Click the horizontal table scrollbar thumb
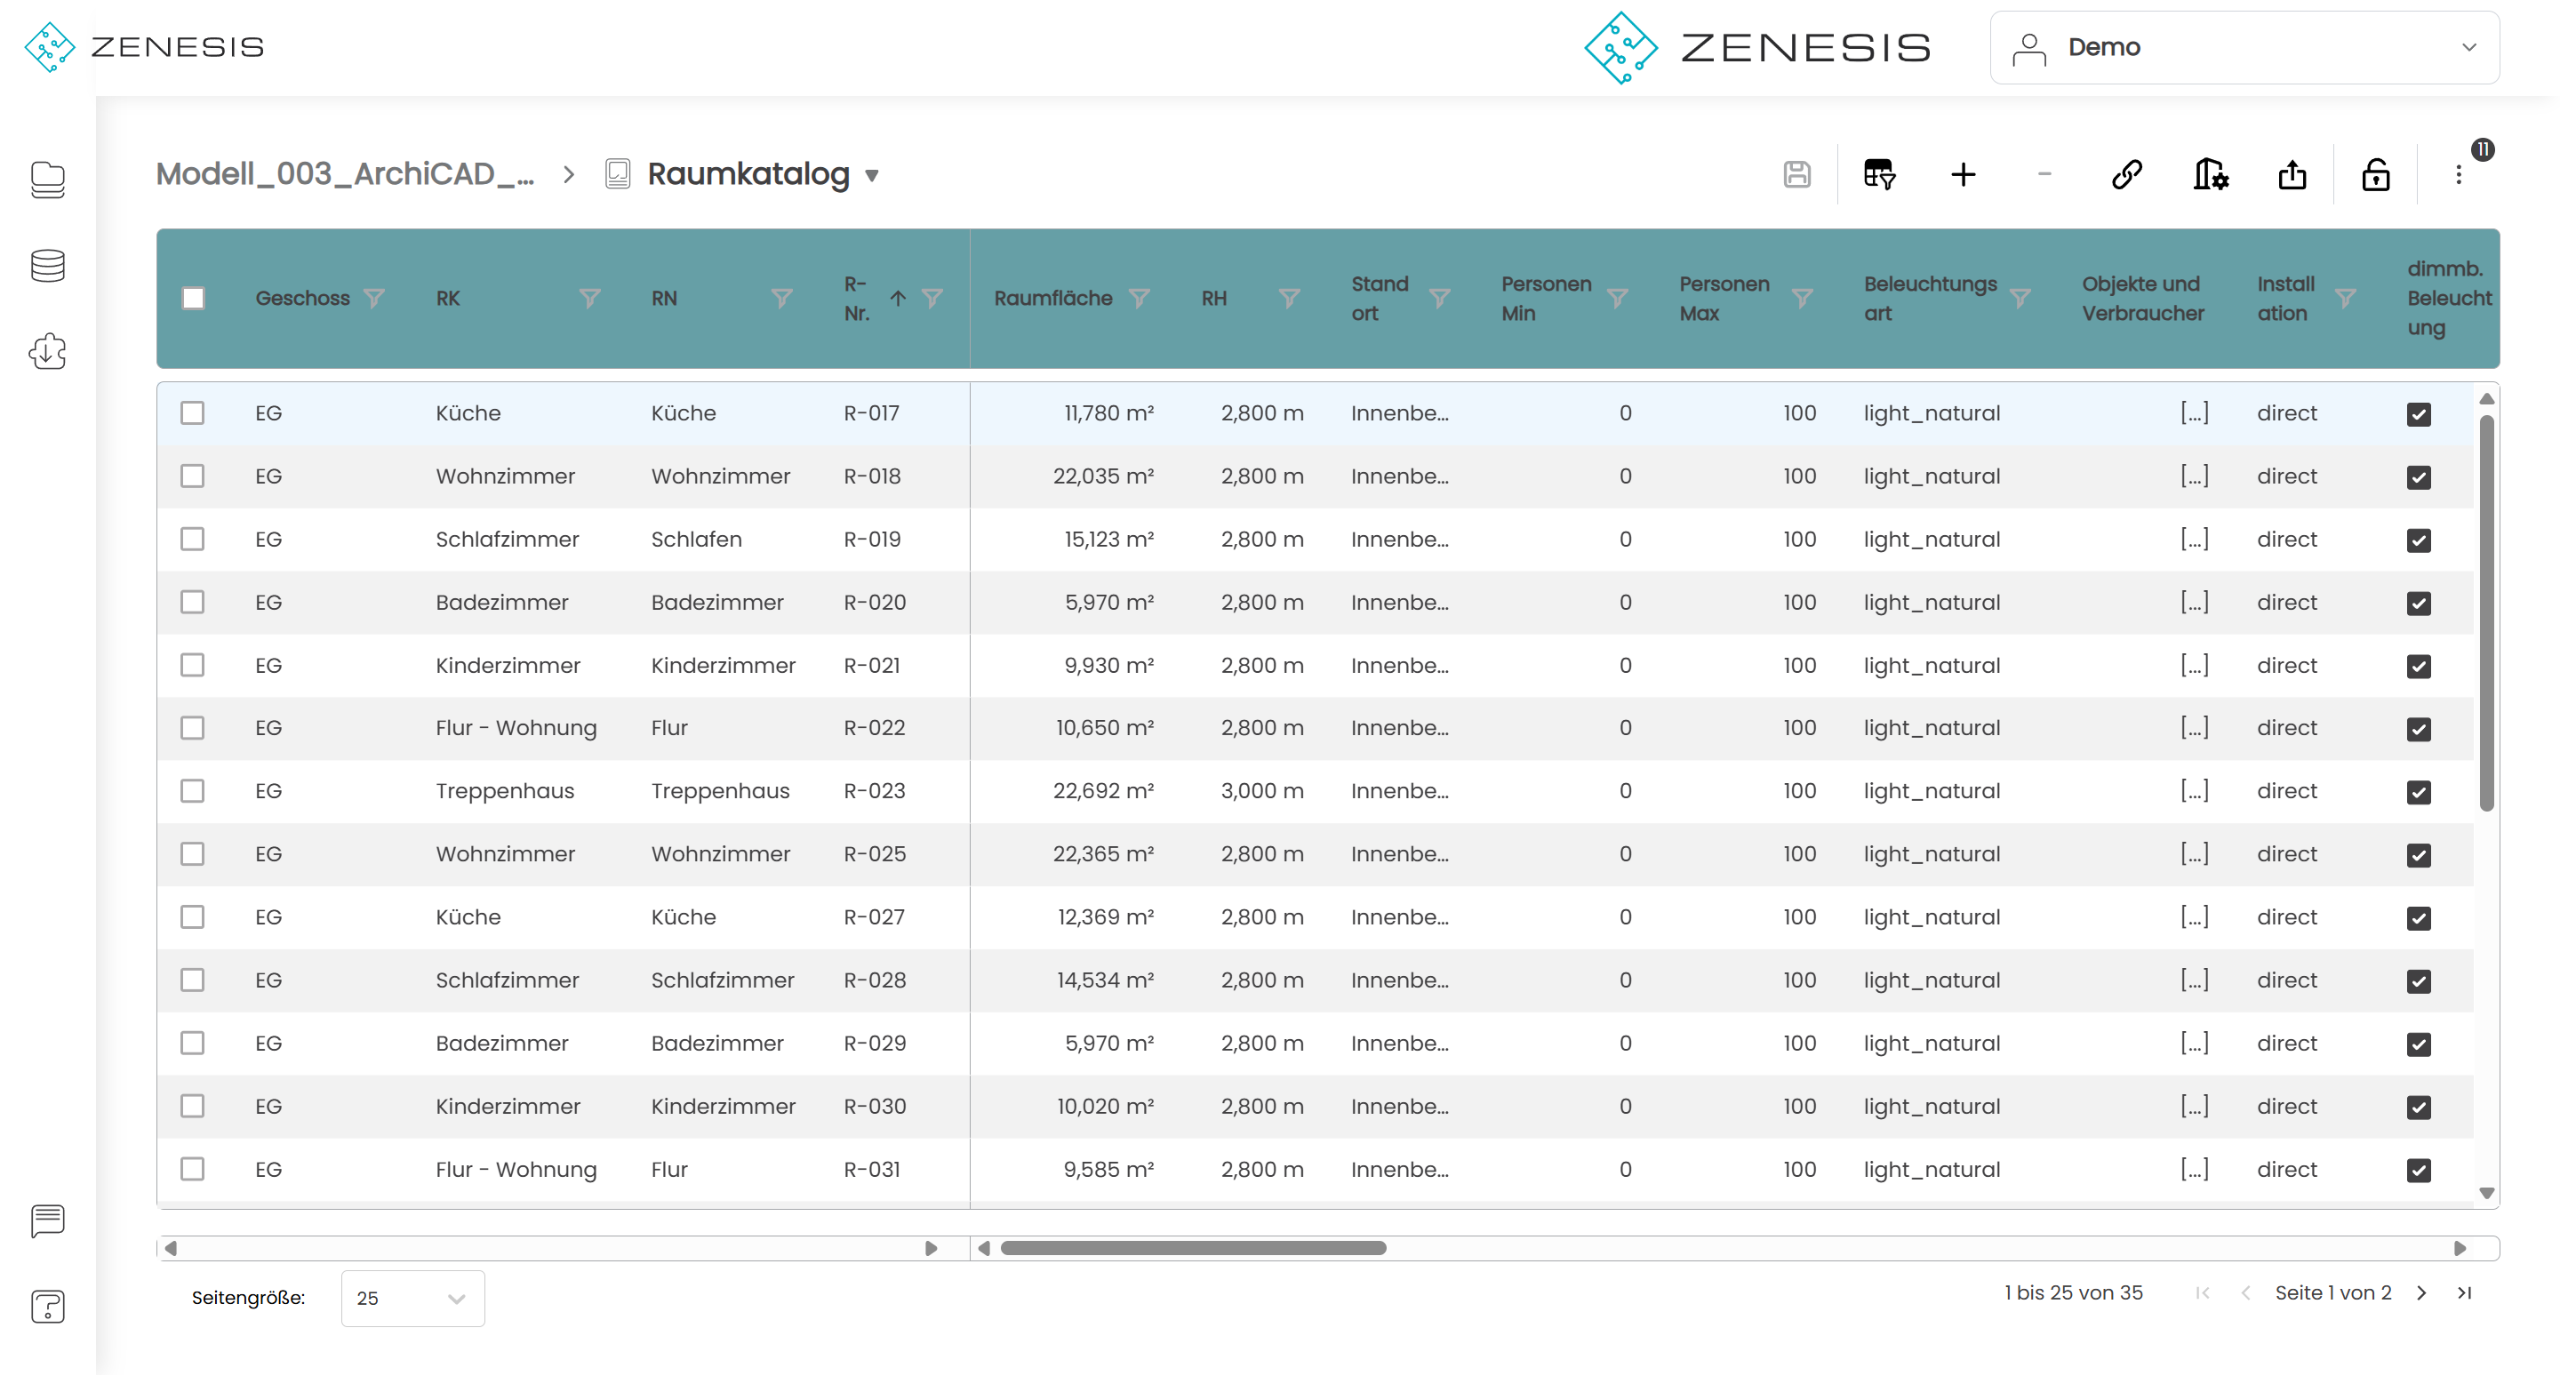Screen dimensions: 2560x1375 [x=1193, y=1248]
